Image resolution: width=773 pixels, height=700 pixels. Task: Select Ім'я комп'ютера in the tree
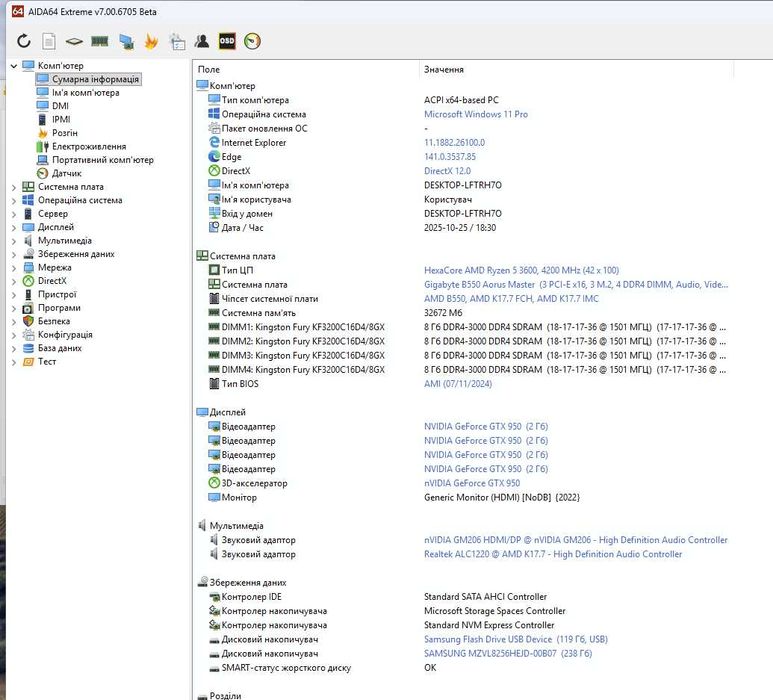86,93
